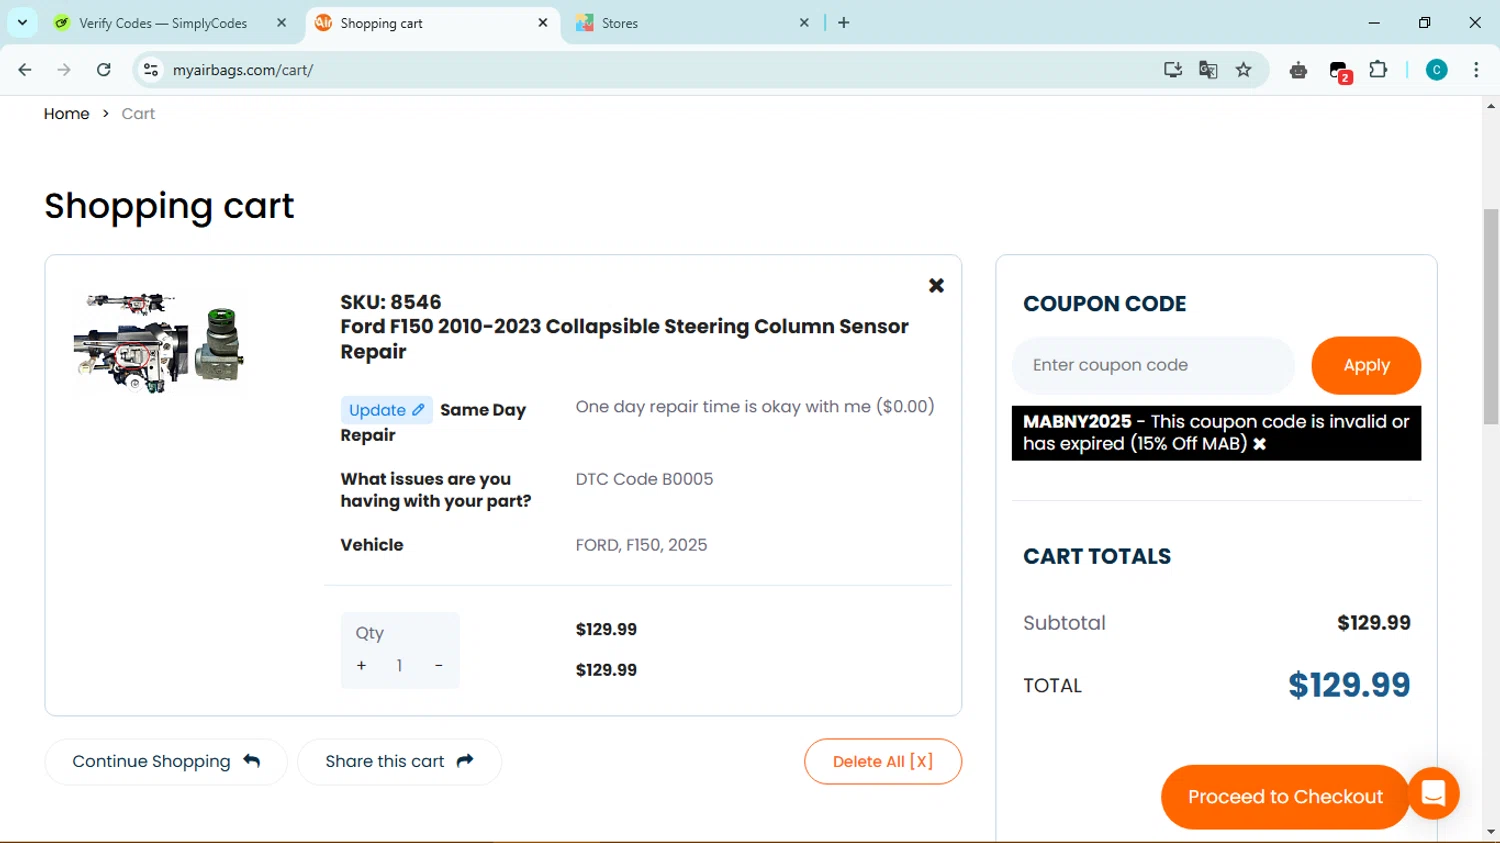
Task: Click the Update Same Day Repair link
Action: pyautogui.click(x=387, y=410)
